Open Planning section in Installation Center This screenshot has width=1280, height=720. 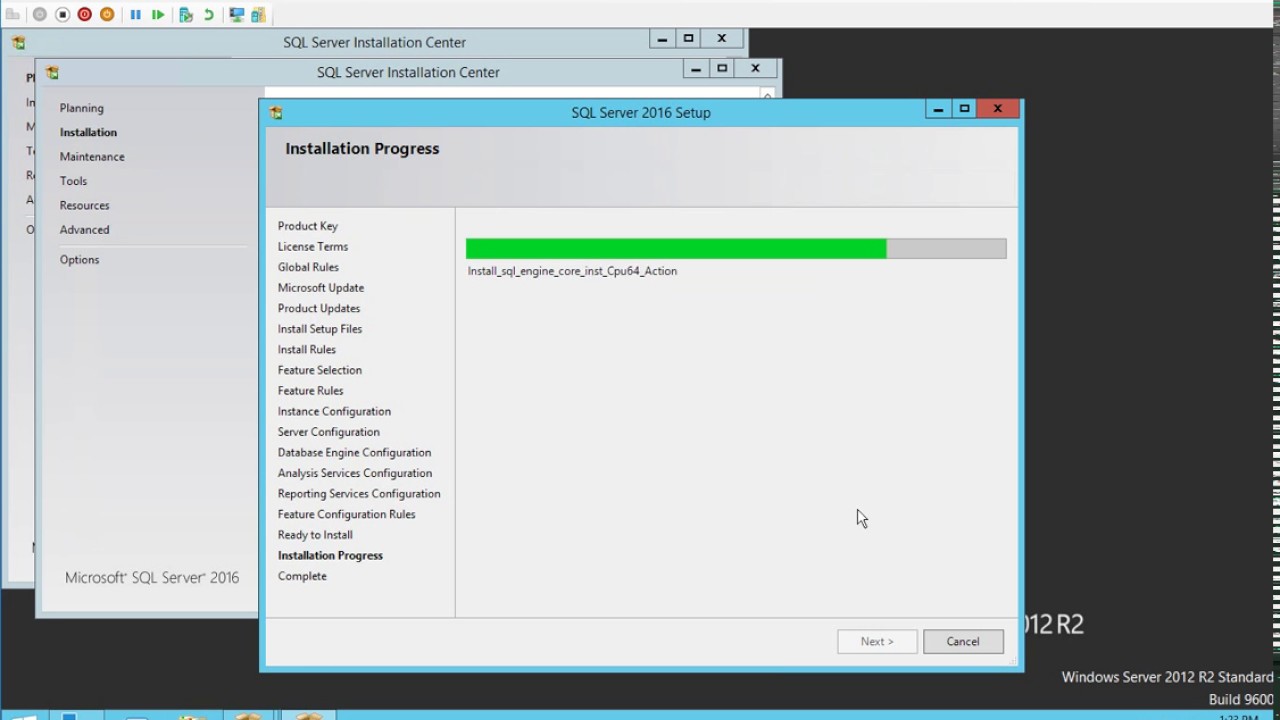pyautogui.click(x=81, y=108)
